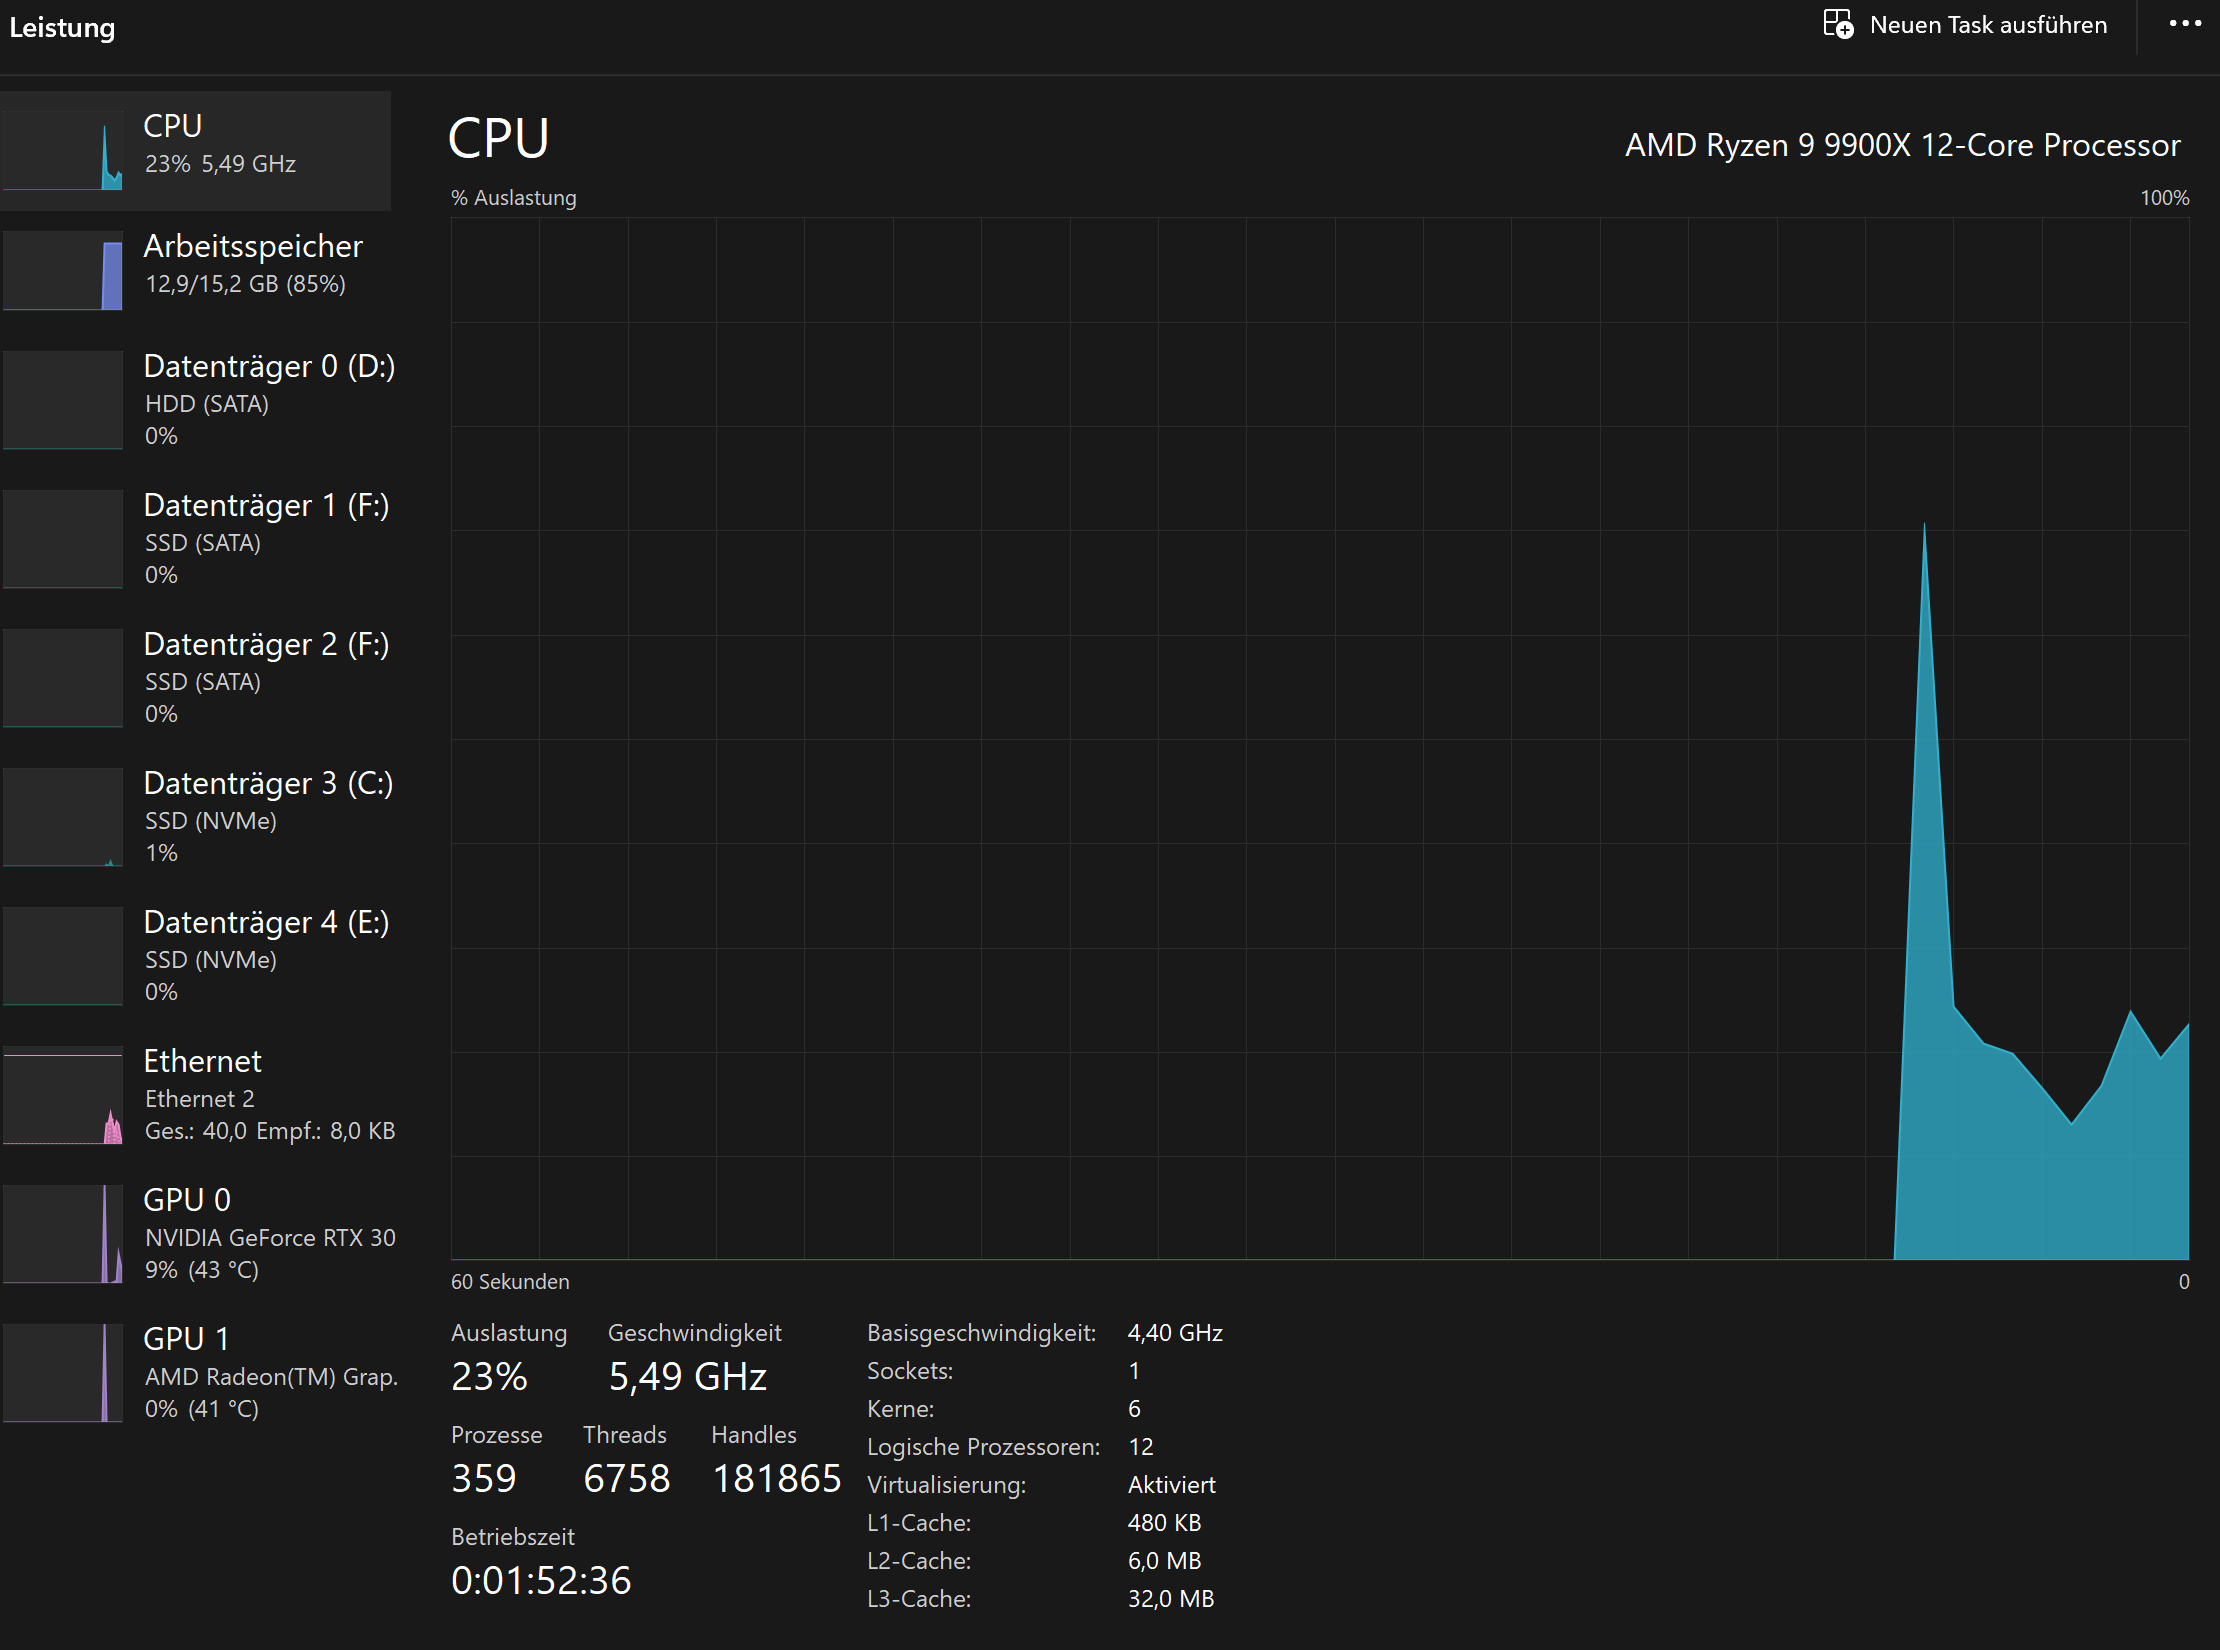Viewport: 2220px width, 1650px height.
Task: Select GPU 1 AMD Radeon entry
Action: click(268, 1373)
